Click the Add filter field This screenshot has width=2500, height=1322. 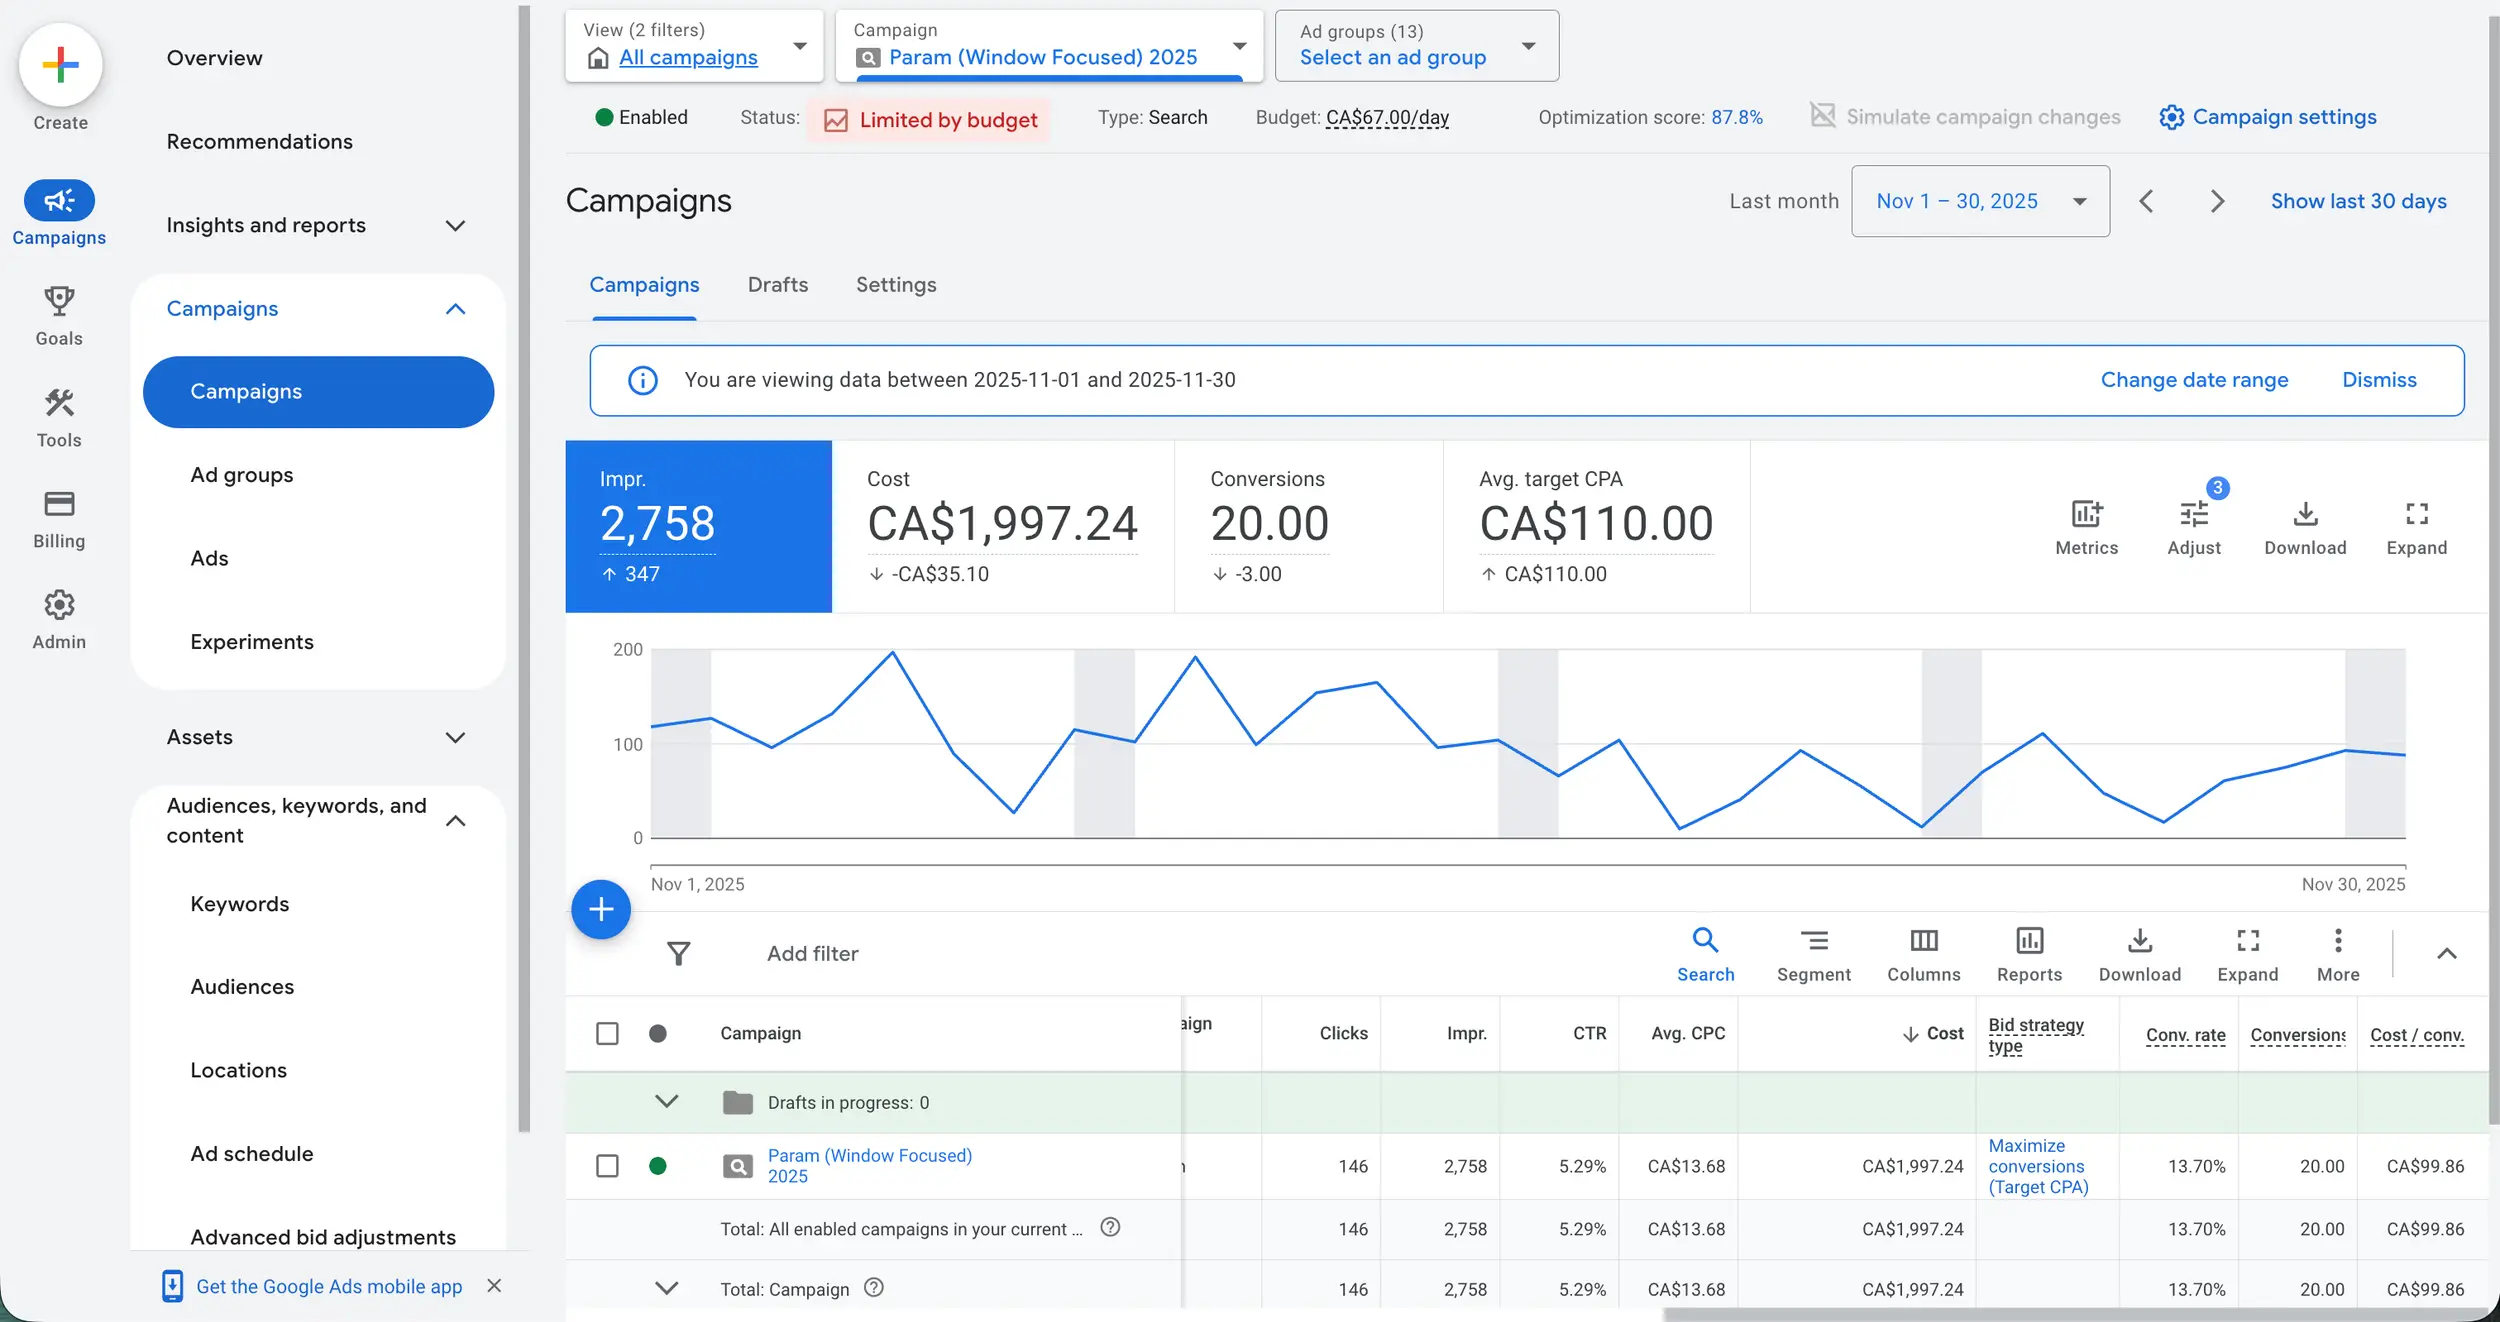pyautogui.click(x=812, y=953)
